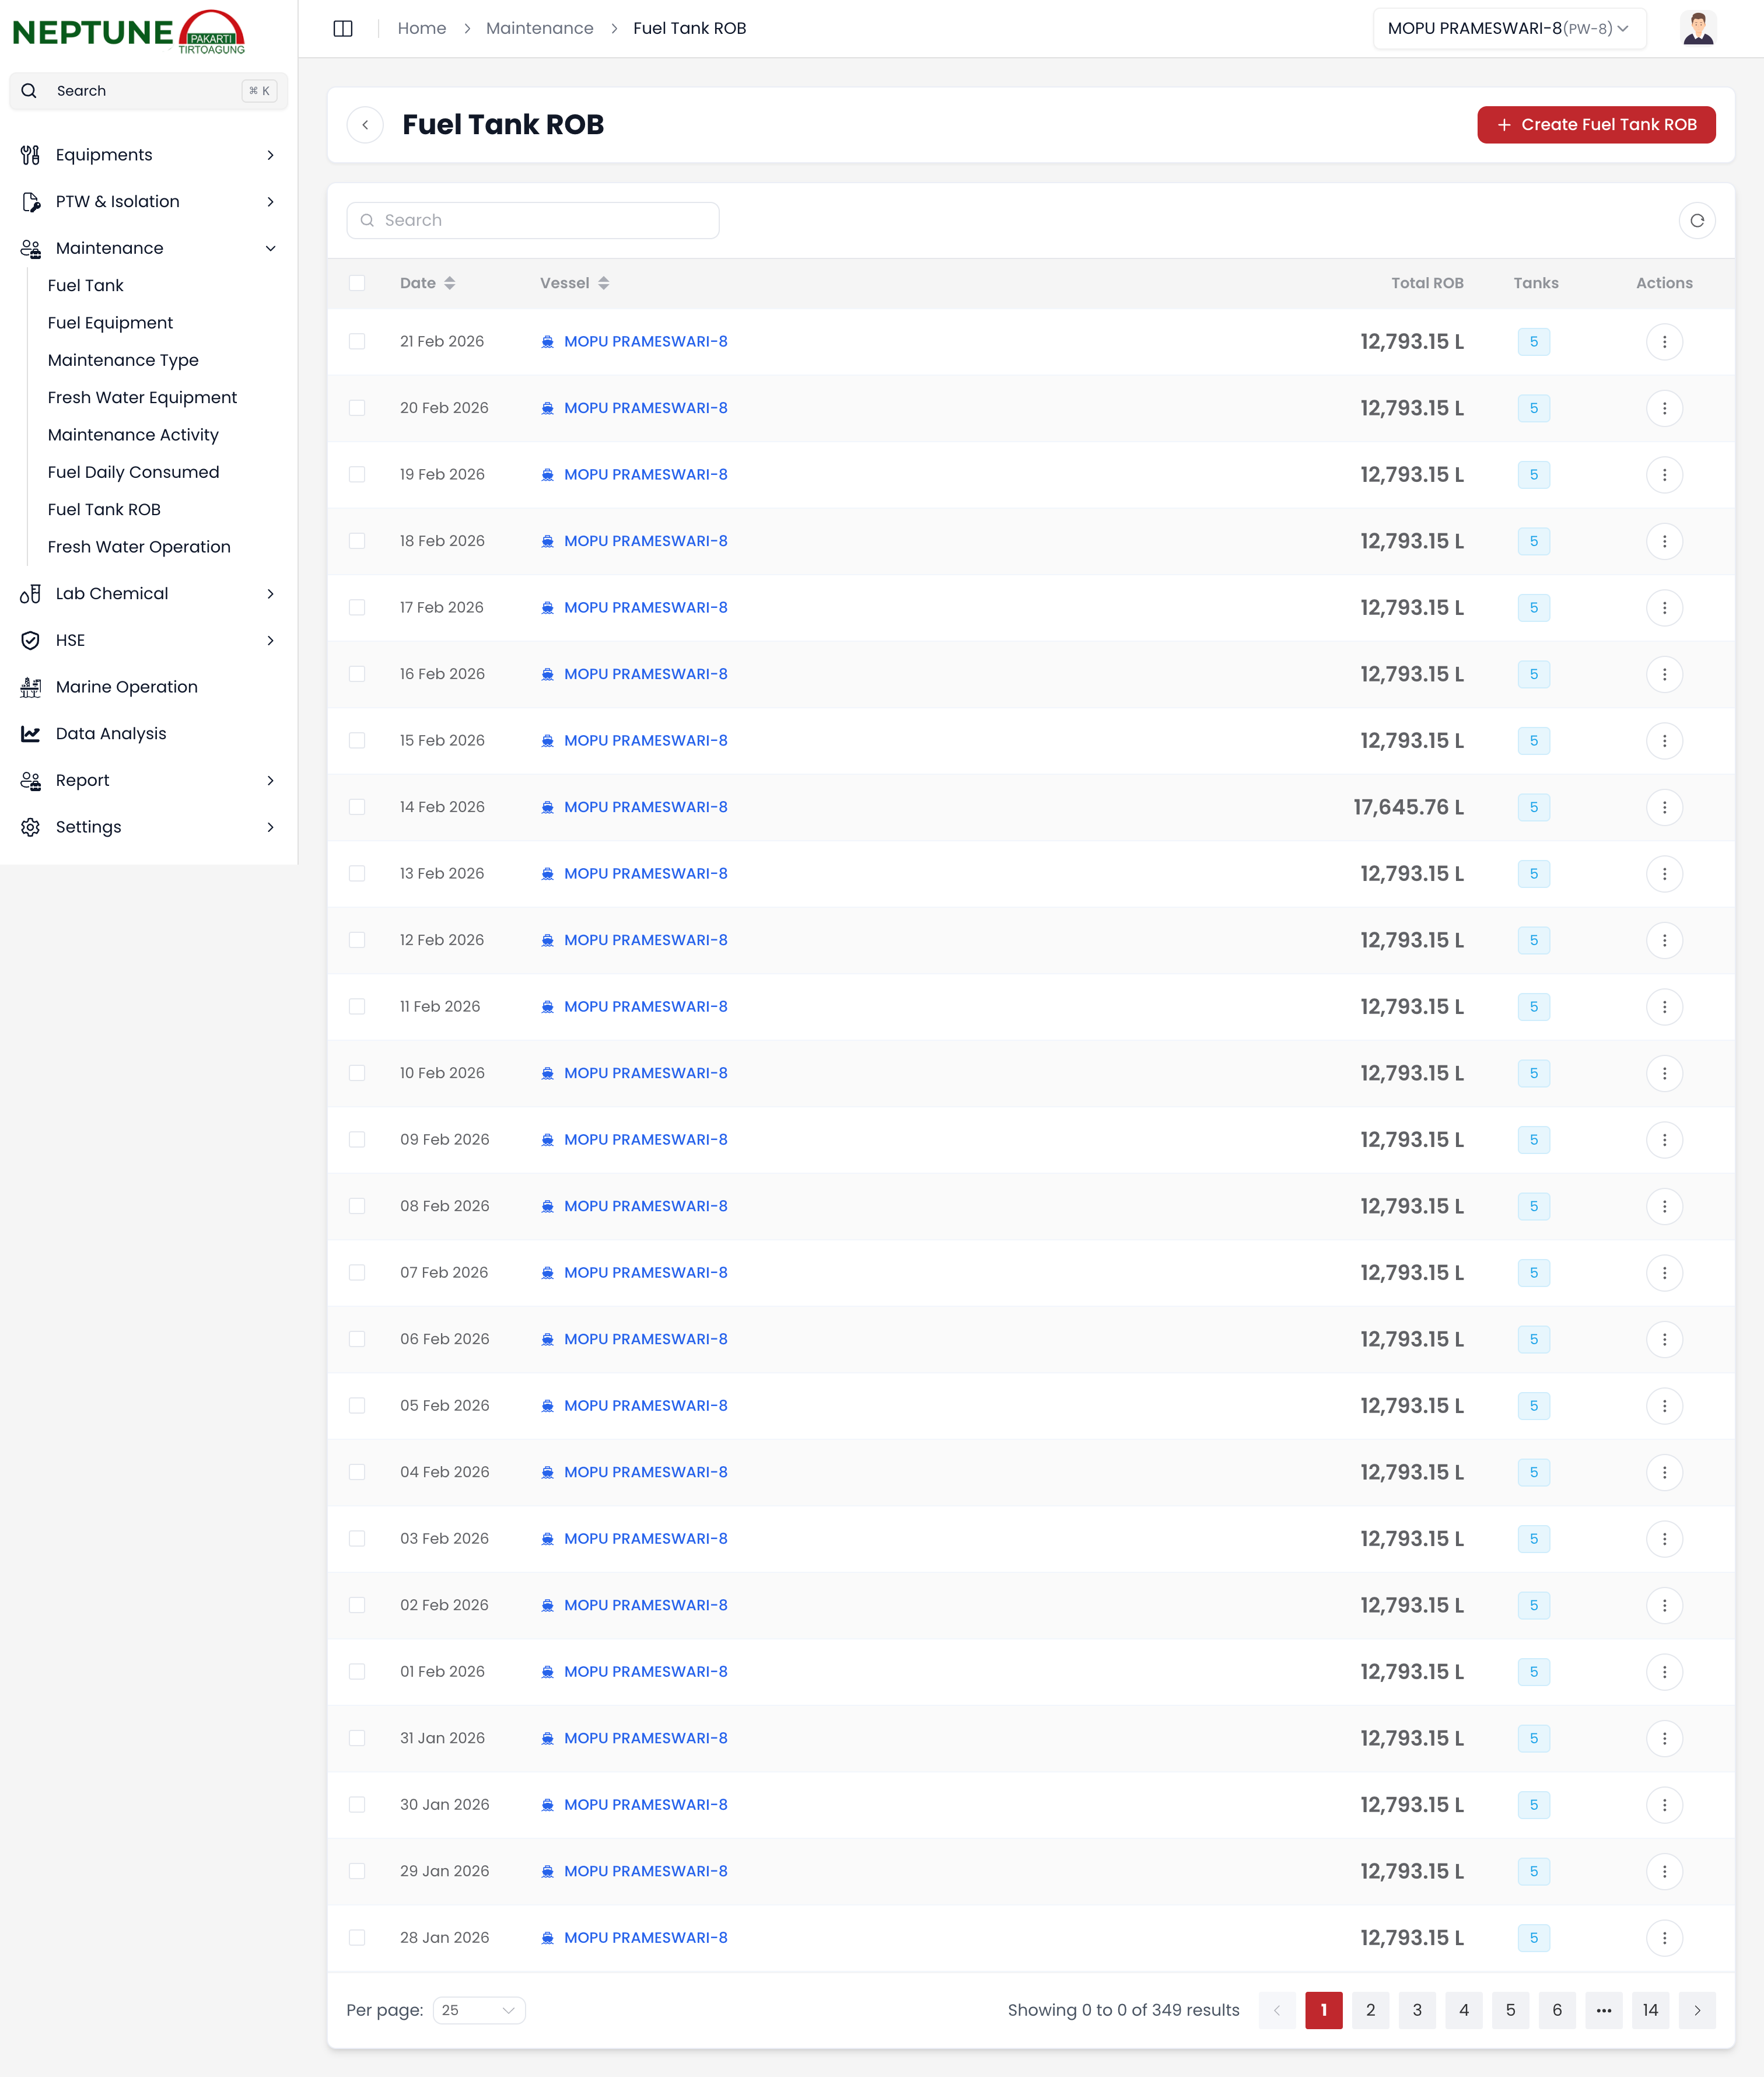Click the tanks badge on 28 Jan 2026 row
Image resolution: width=1764 pixels, height=2077 pixels.
(x=1533, y=1937)
